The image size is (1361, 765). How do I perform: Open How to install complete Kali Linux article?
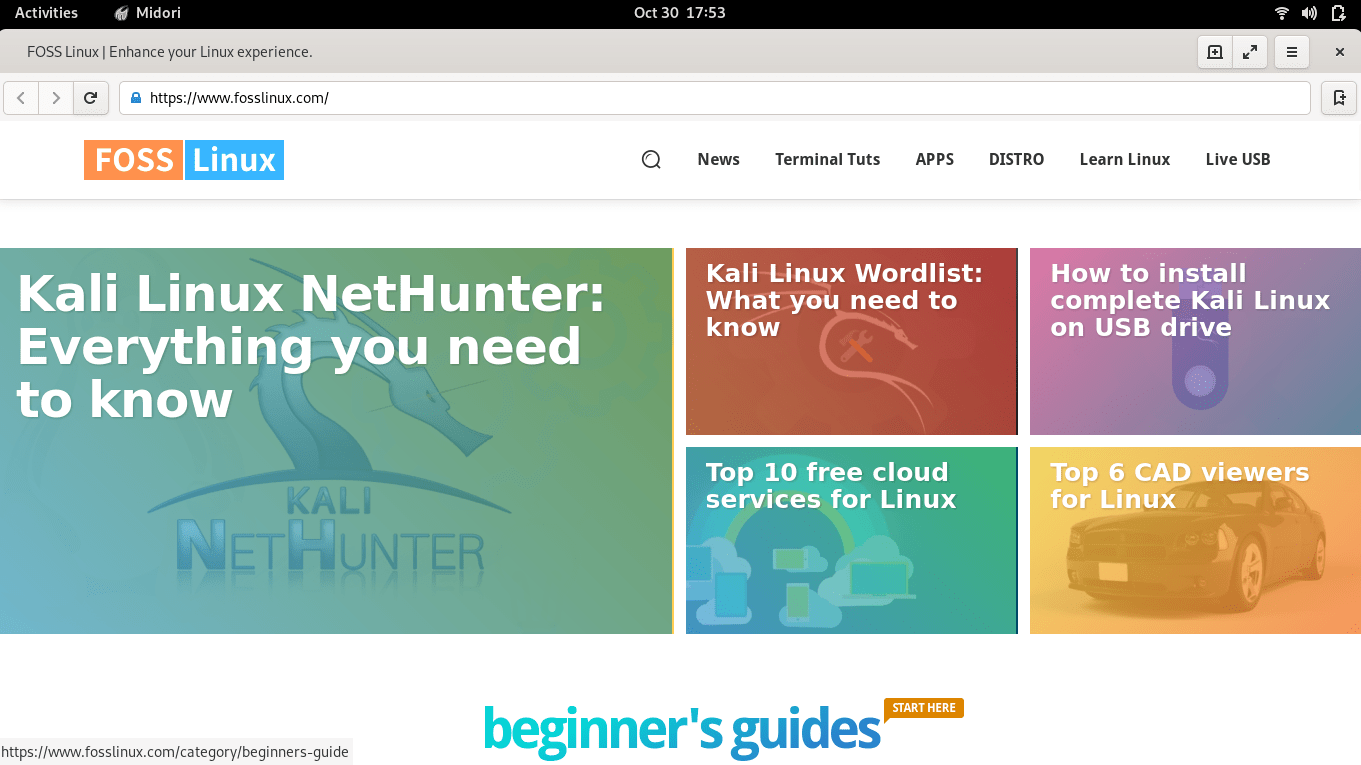pos(1190,300)
